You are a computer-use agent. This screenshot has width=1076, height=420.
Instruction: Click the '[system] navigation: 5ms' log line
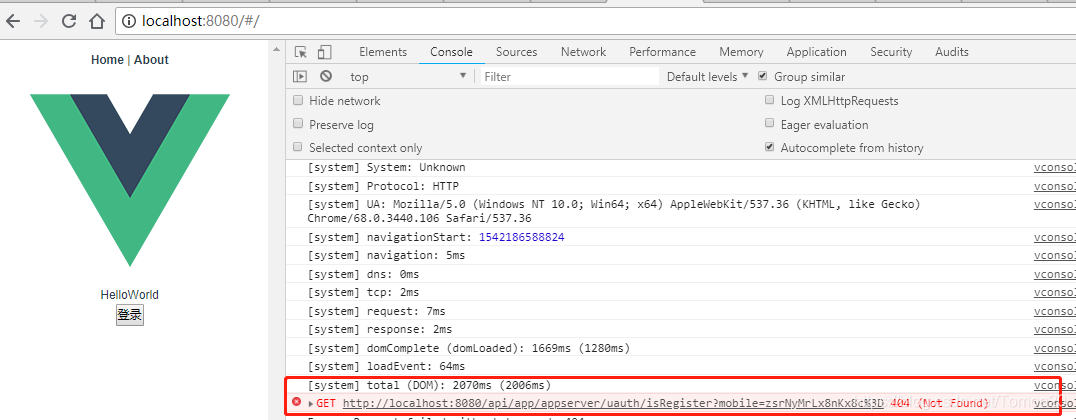pos(386,255)
